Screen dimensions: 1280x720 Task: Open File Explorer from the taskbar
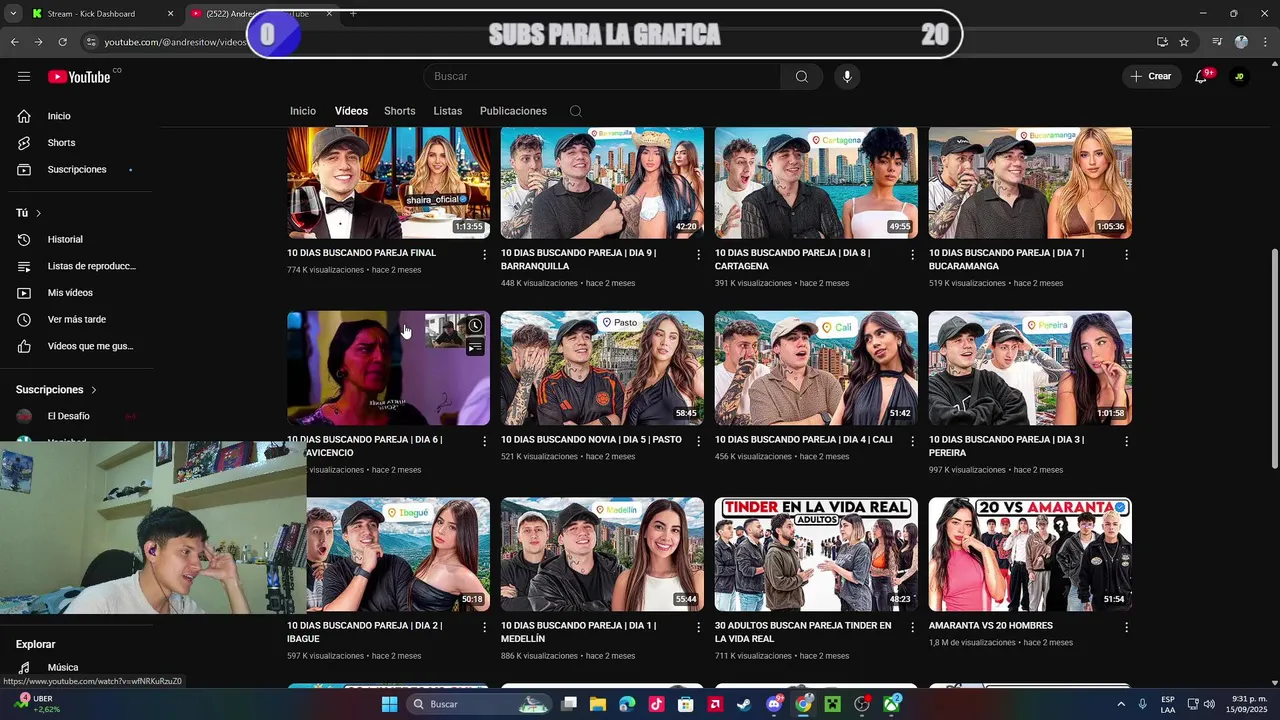[x=597, y=704]
